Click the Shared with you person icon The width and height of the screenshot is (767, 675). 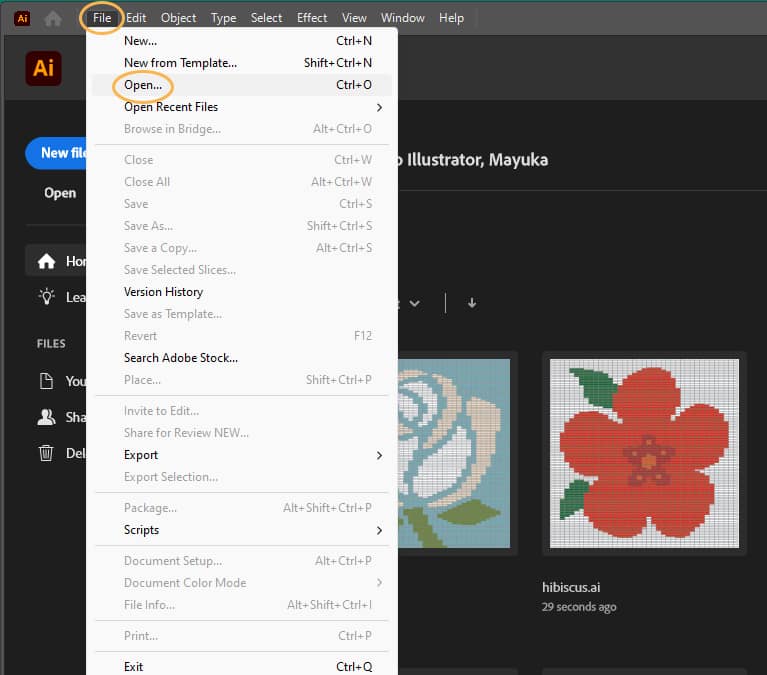pyautogui.click(x=46, y=417)
